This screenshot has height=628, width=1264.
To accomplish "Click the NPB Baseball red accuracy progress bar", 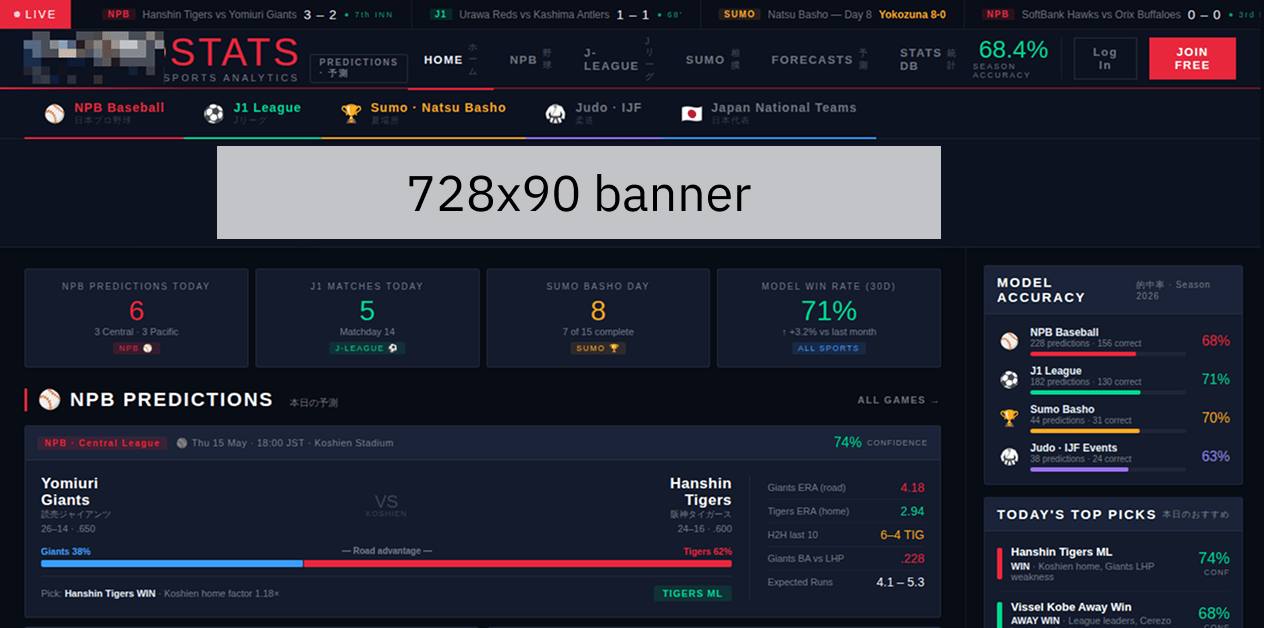I will (1083, 354).
